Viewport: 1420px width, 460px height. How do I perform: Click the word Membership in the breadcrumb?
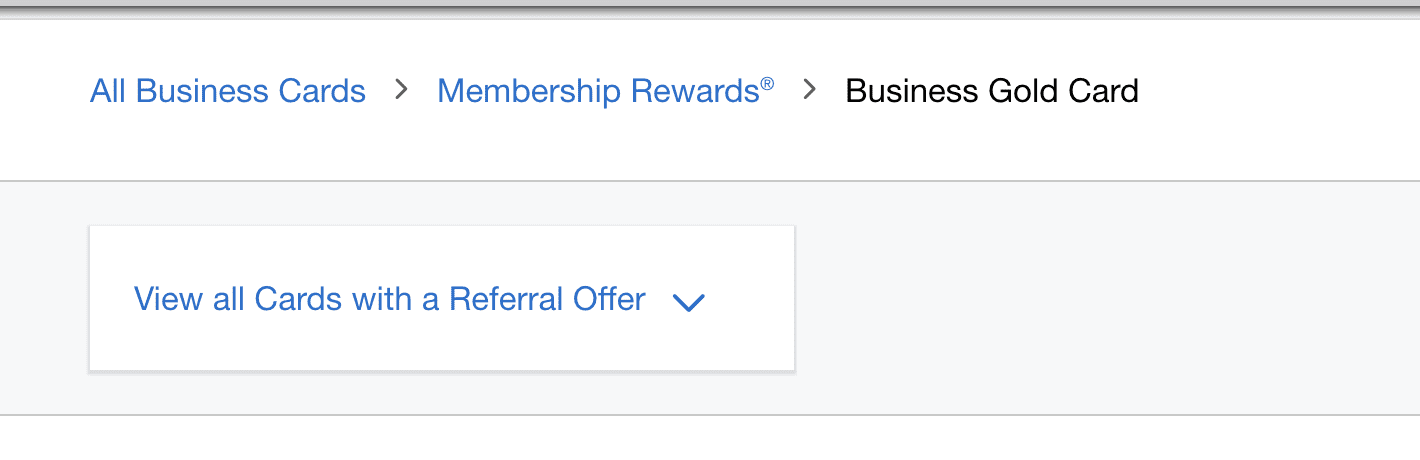click(529, 91)
